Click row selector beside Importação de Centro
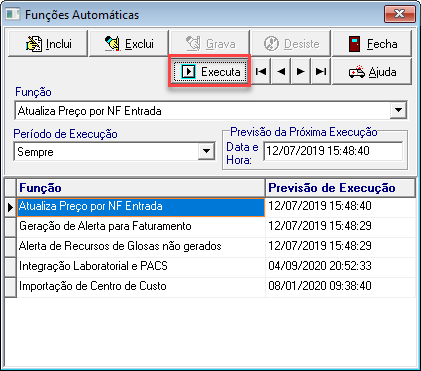This screenshot has width=421, height=371. [10, 287]
